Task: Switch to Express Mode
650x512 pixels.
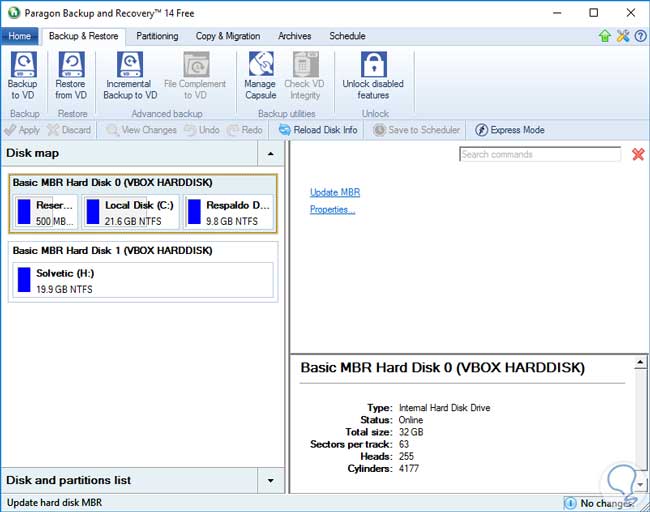Action: [509, 130]
